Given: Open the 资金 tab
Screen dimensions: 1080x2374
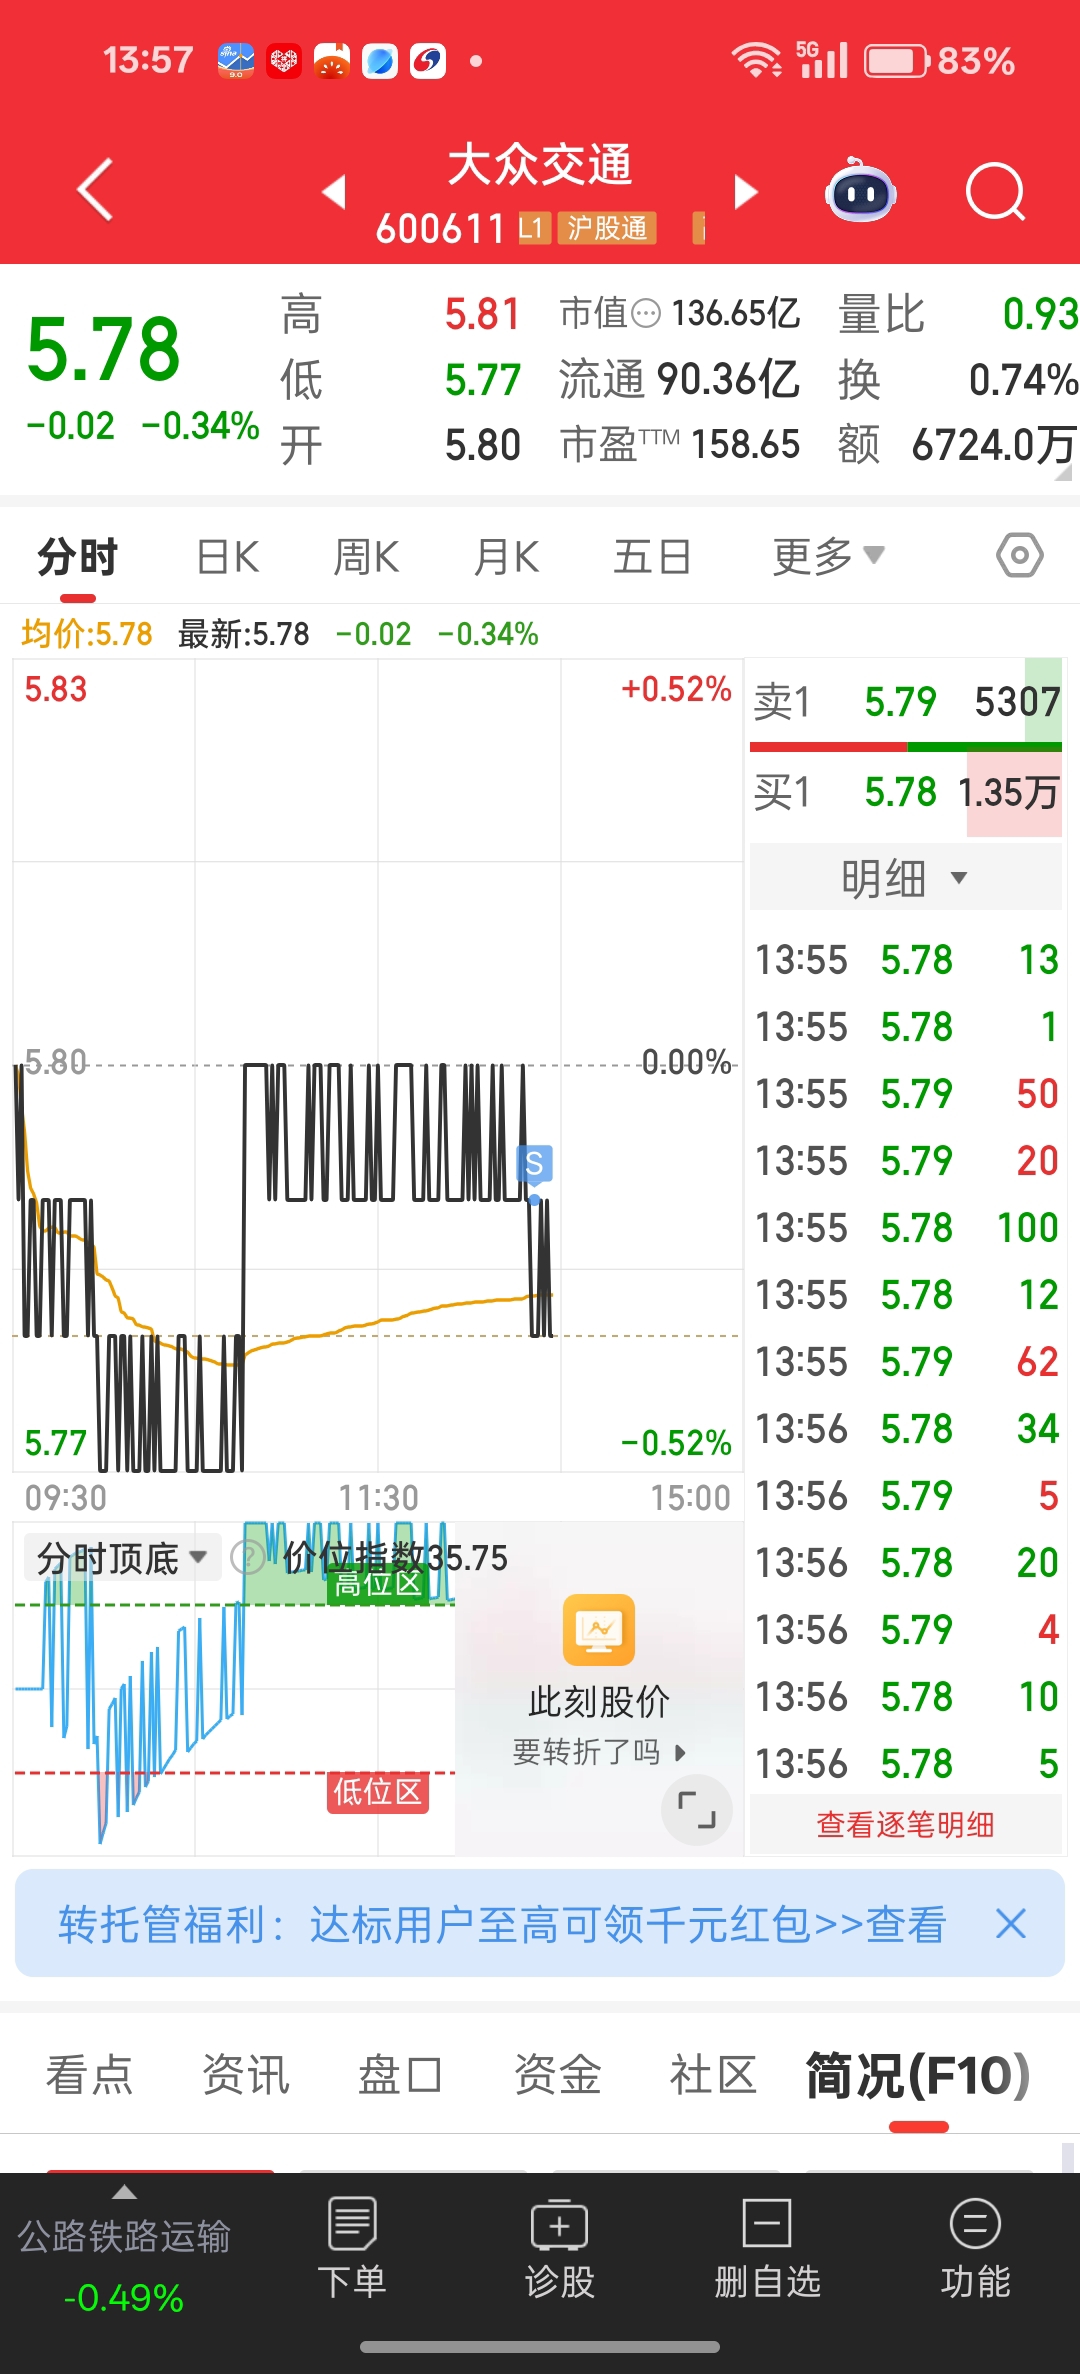Looking at the screenshot, I should point(557,2074).
